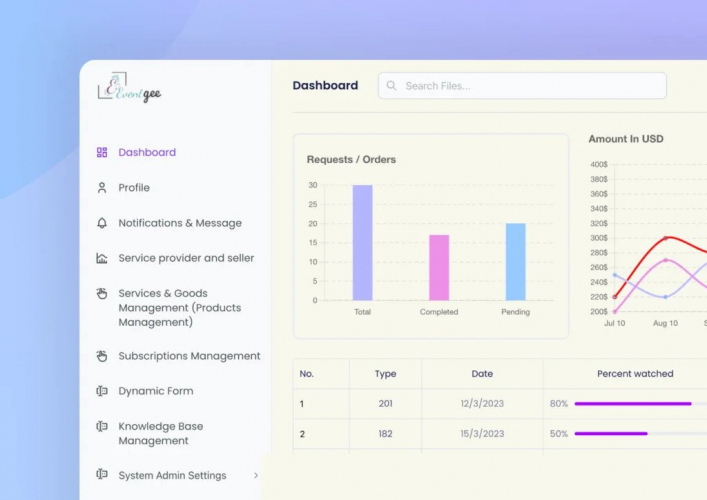Click the Profile person icon
Screen dimensions: 707x500
point(102,188)
